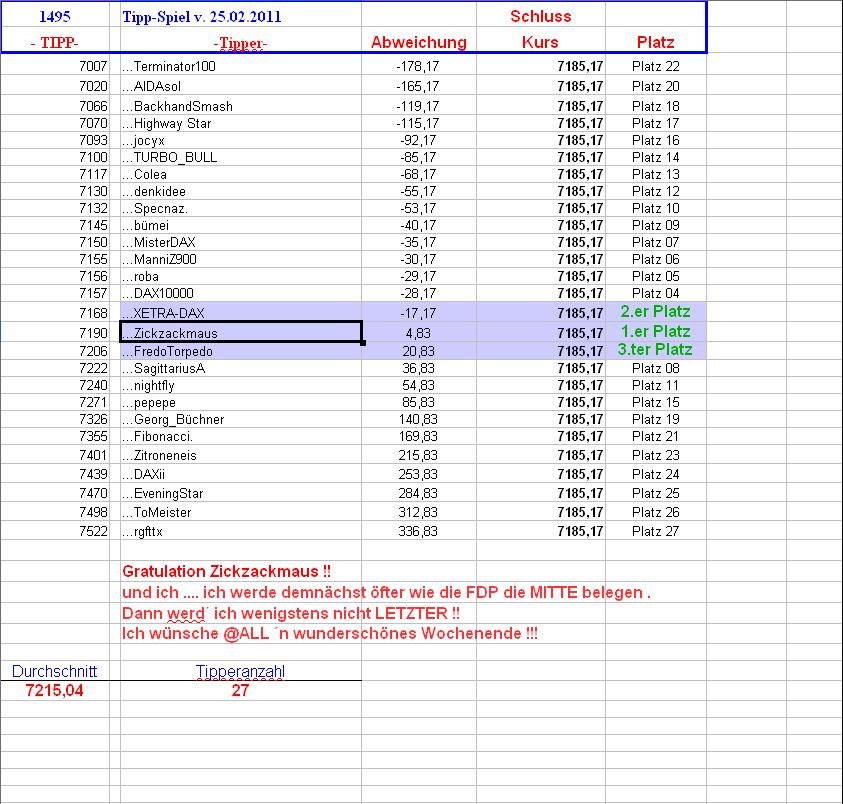Select deviation value 4,83

pos(418,333)
